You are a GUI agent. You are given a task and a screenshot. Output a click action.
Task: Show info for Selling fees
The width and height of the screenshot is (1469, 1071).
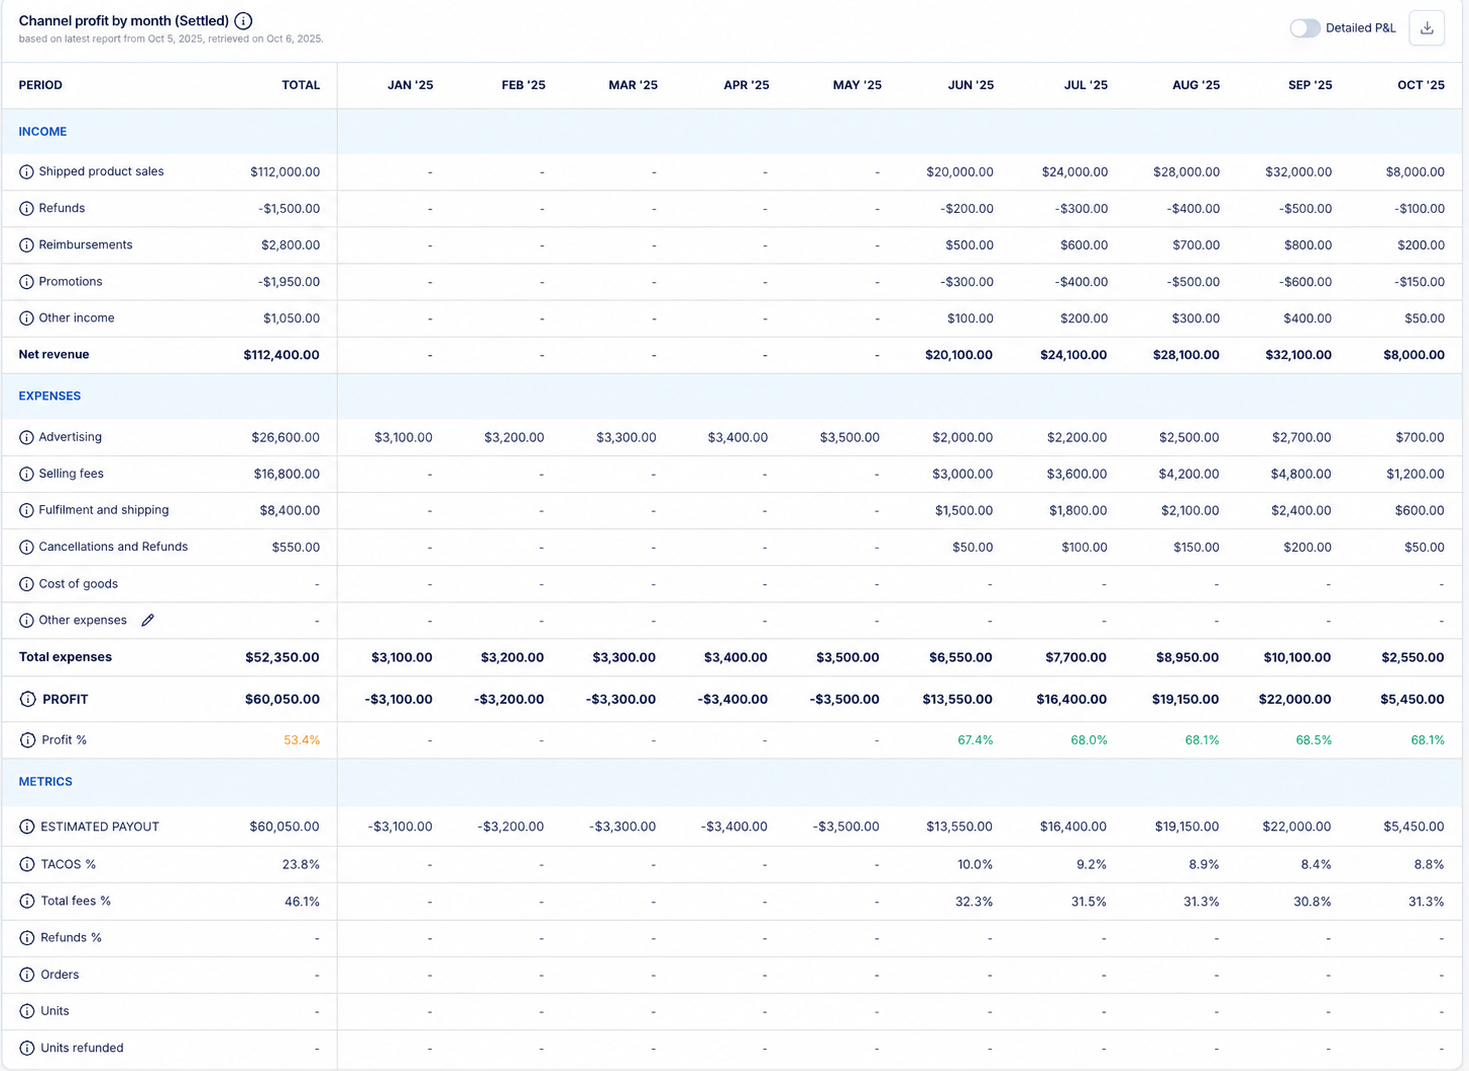pyautogui.click(x=27, y=474)
